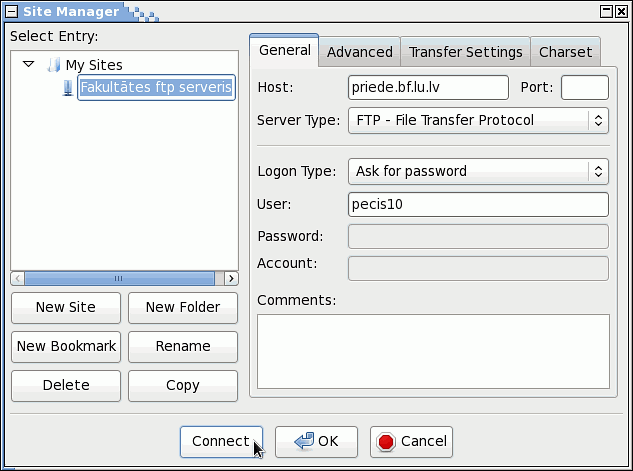Viewport: 633px width, 471px height.
Task: Close the Site Manager dialog window
Action: point(621,11)
